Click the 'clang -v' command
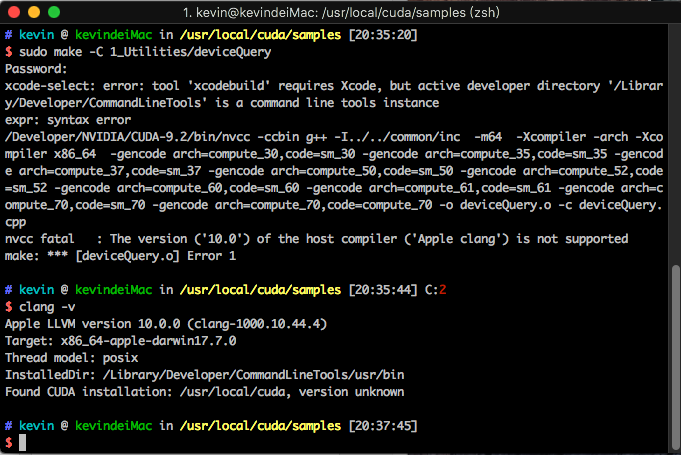This screenshot has height=455, width=681. tap(47, 307)
